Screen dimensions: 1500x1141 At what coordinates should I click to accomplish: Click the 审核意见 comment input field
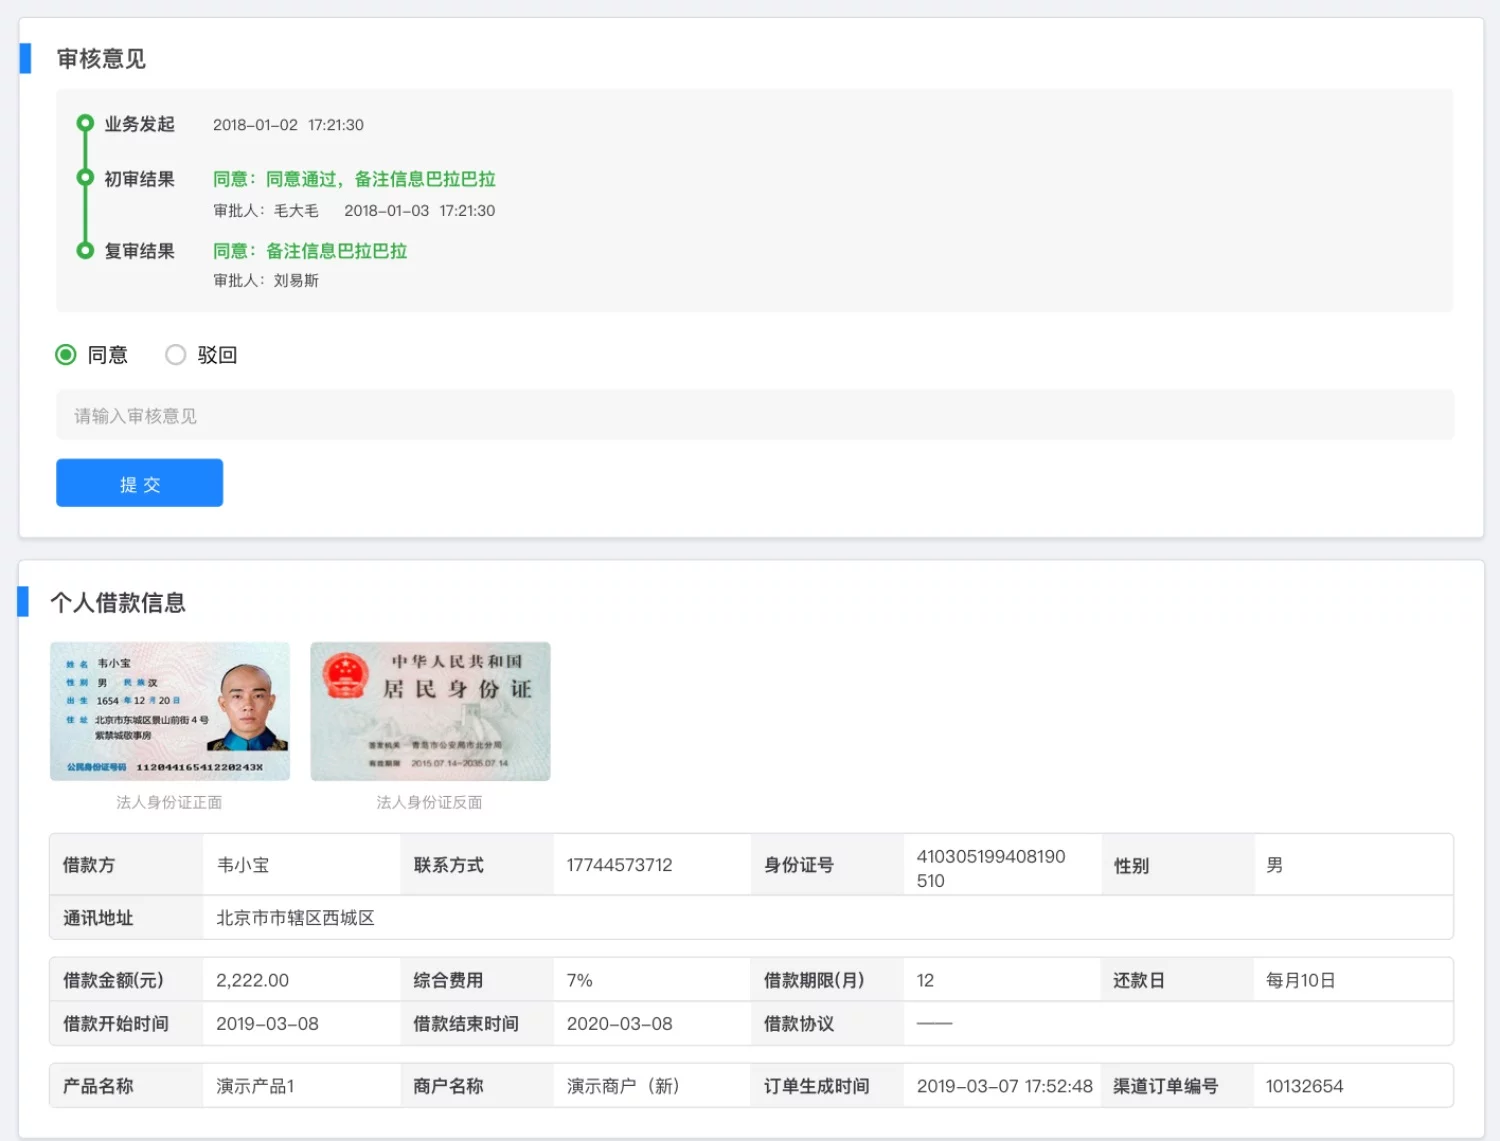click(400, 415)
